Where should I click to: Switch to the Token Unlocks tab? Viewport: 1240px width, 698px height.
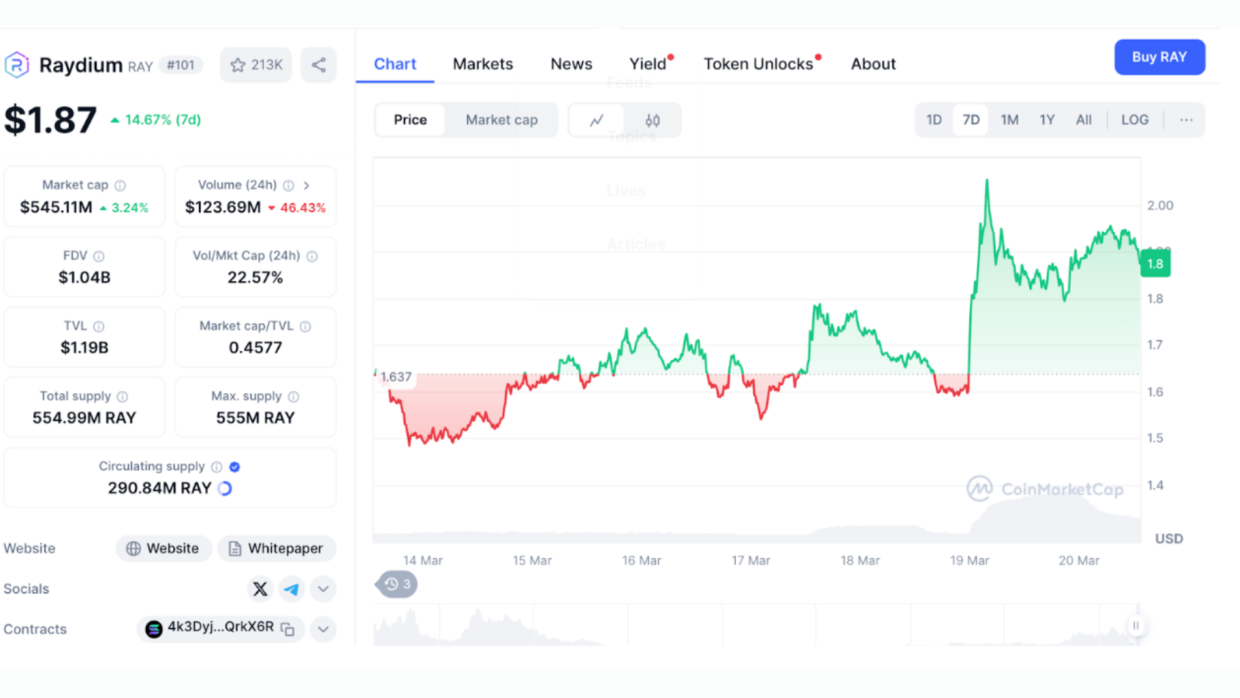click(759, 64)
